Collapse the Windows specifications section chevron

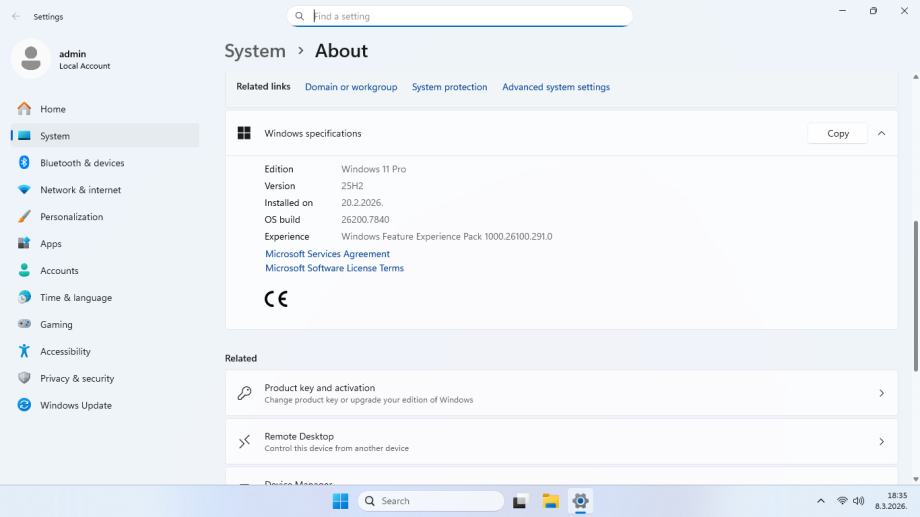pyautogui.click(x=881, y=134)
